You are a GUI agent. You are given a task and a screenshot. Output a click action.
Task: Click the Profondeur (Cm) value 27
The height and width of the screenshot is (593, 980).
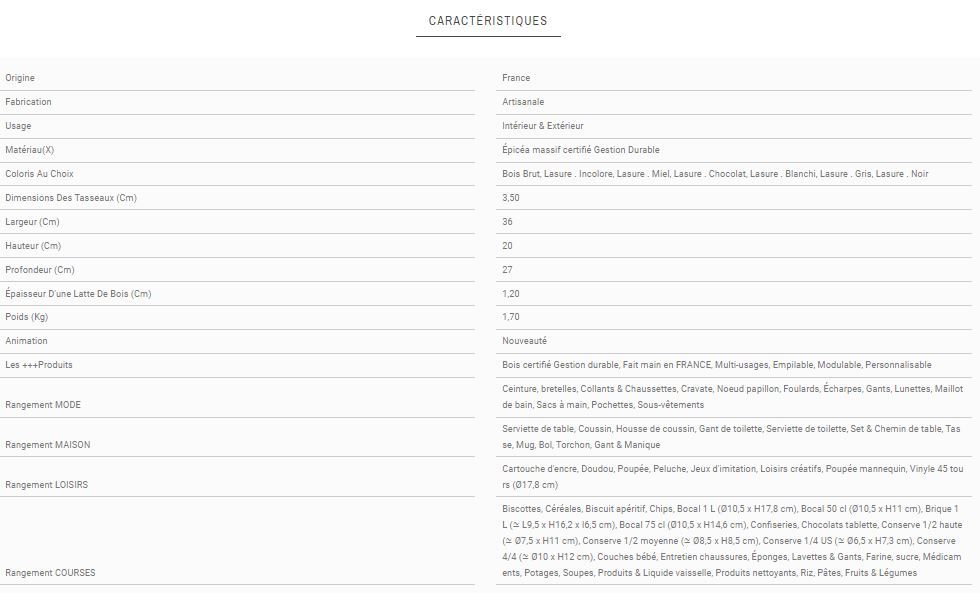click(508, 270)
